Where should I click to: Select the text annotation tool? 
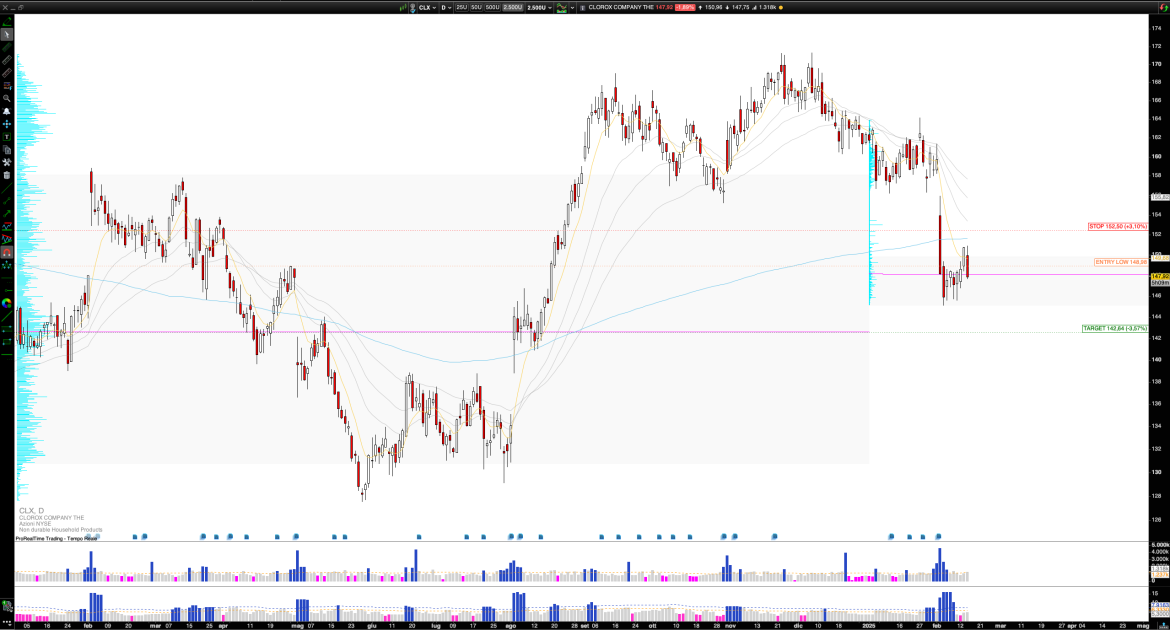click(7, 135)
